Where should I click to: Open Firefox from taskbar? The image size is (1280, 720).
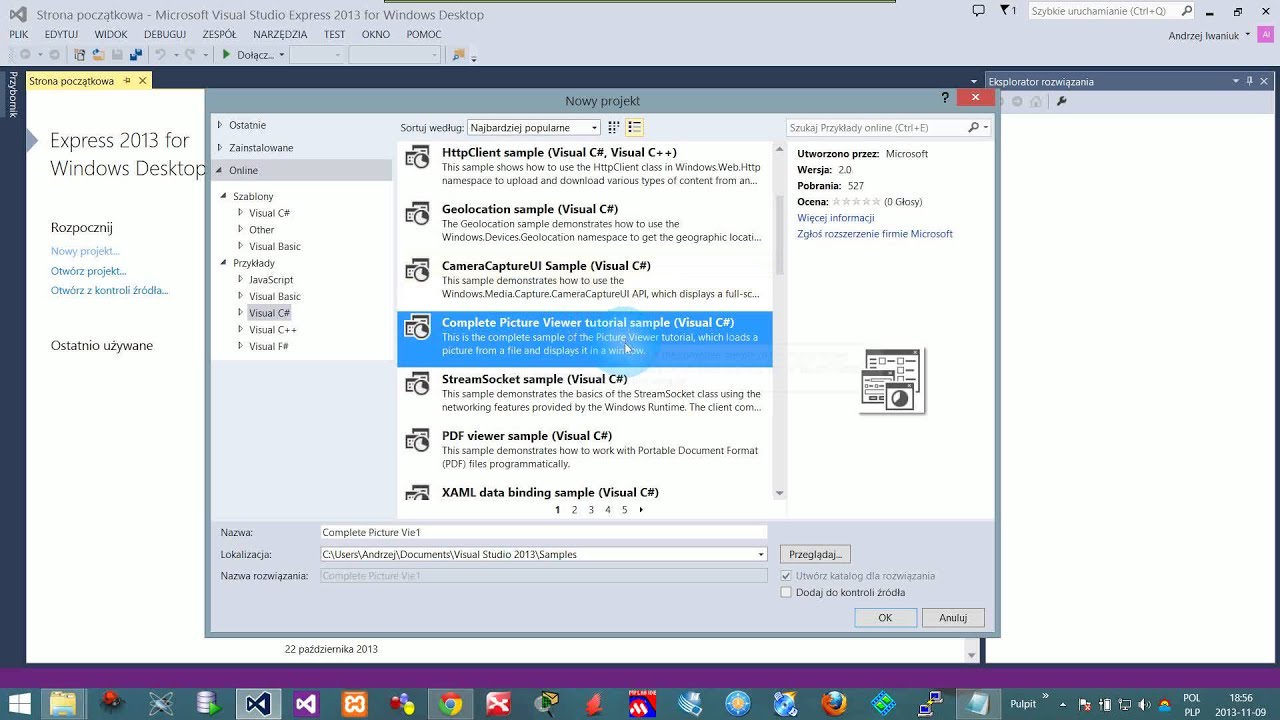pos(834,704)
